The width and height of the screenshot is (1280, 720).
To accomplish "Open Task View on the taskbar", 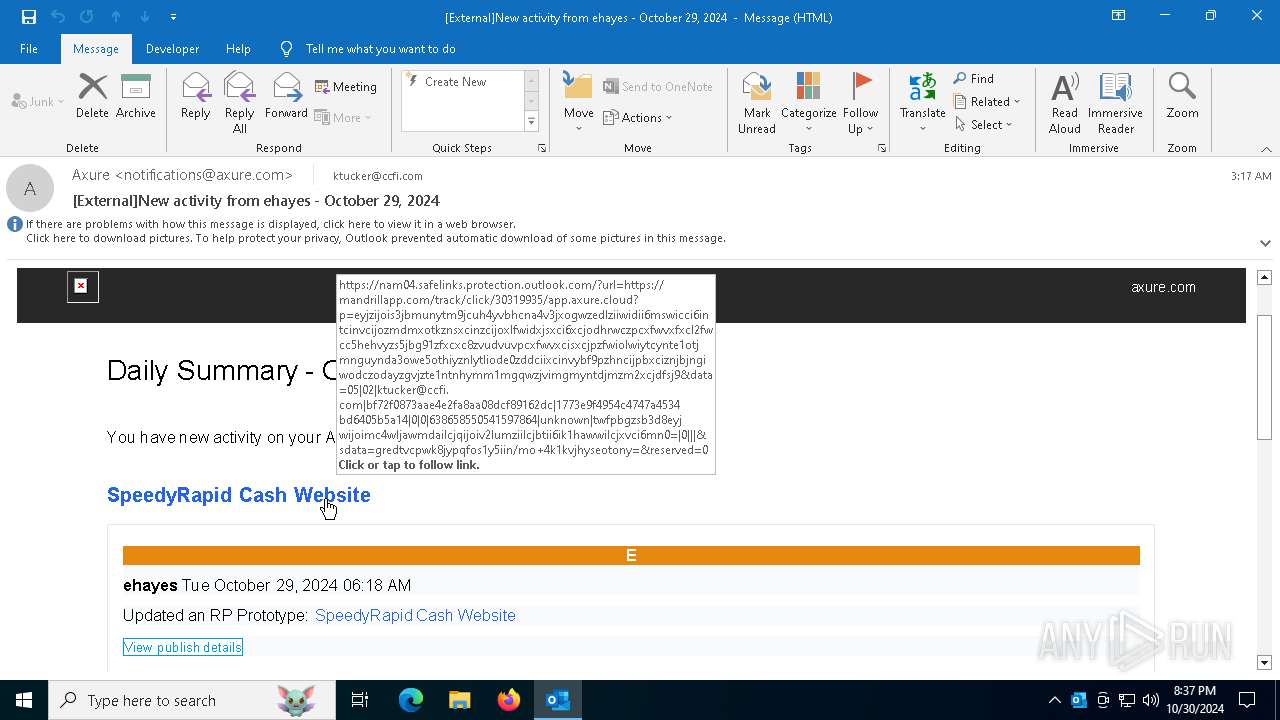I will (360, 700).
